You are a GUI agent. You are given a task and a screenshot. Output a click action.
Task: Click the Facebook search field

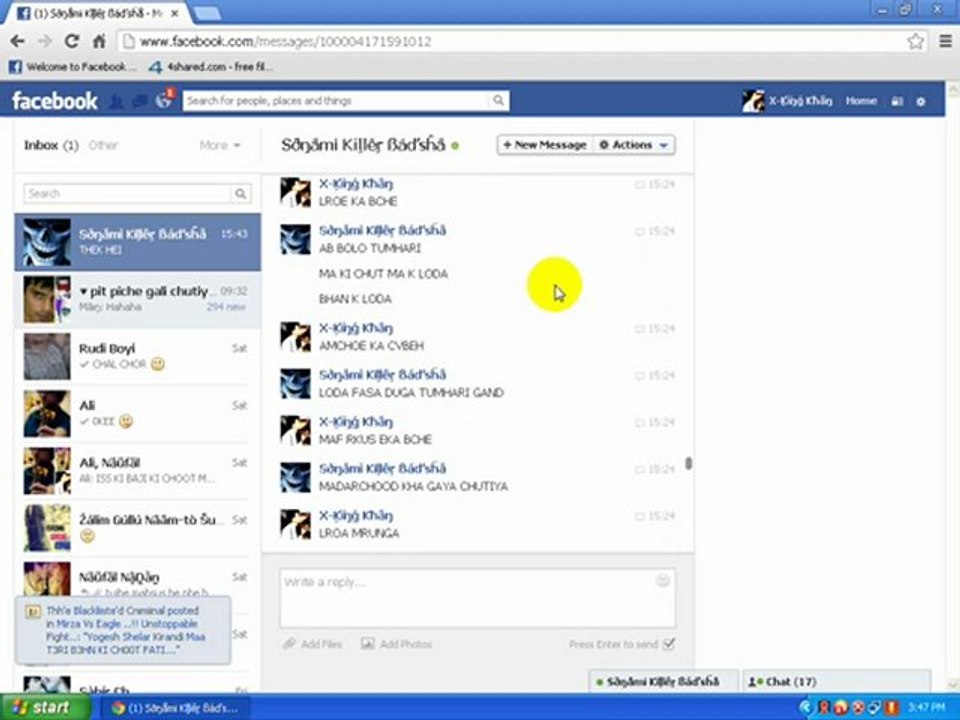point(337,100)
